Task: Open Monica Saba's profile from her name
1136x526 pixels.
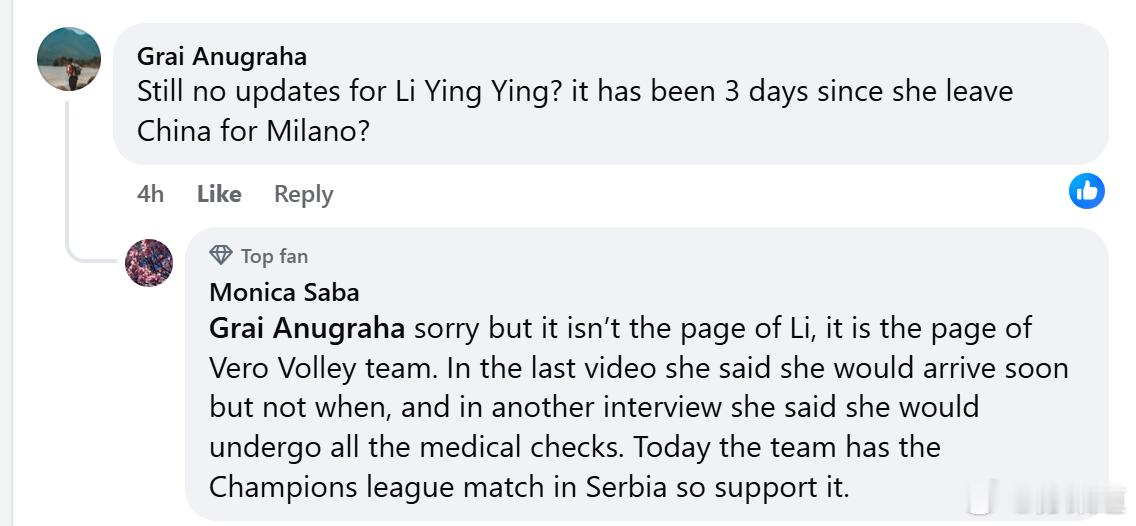Action: [x=284, y=292]
